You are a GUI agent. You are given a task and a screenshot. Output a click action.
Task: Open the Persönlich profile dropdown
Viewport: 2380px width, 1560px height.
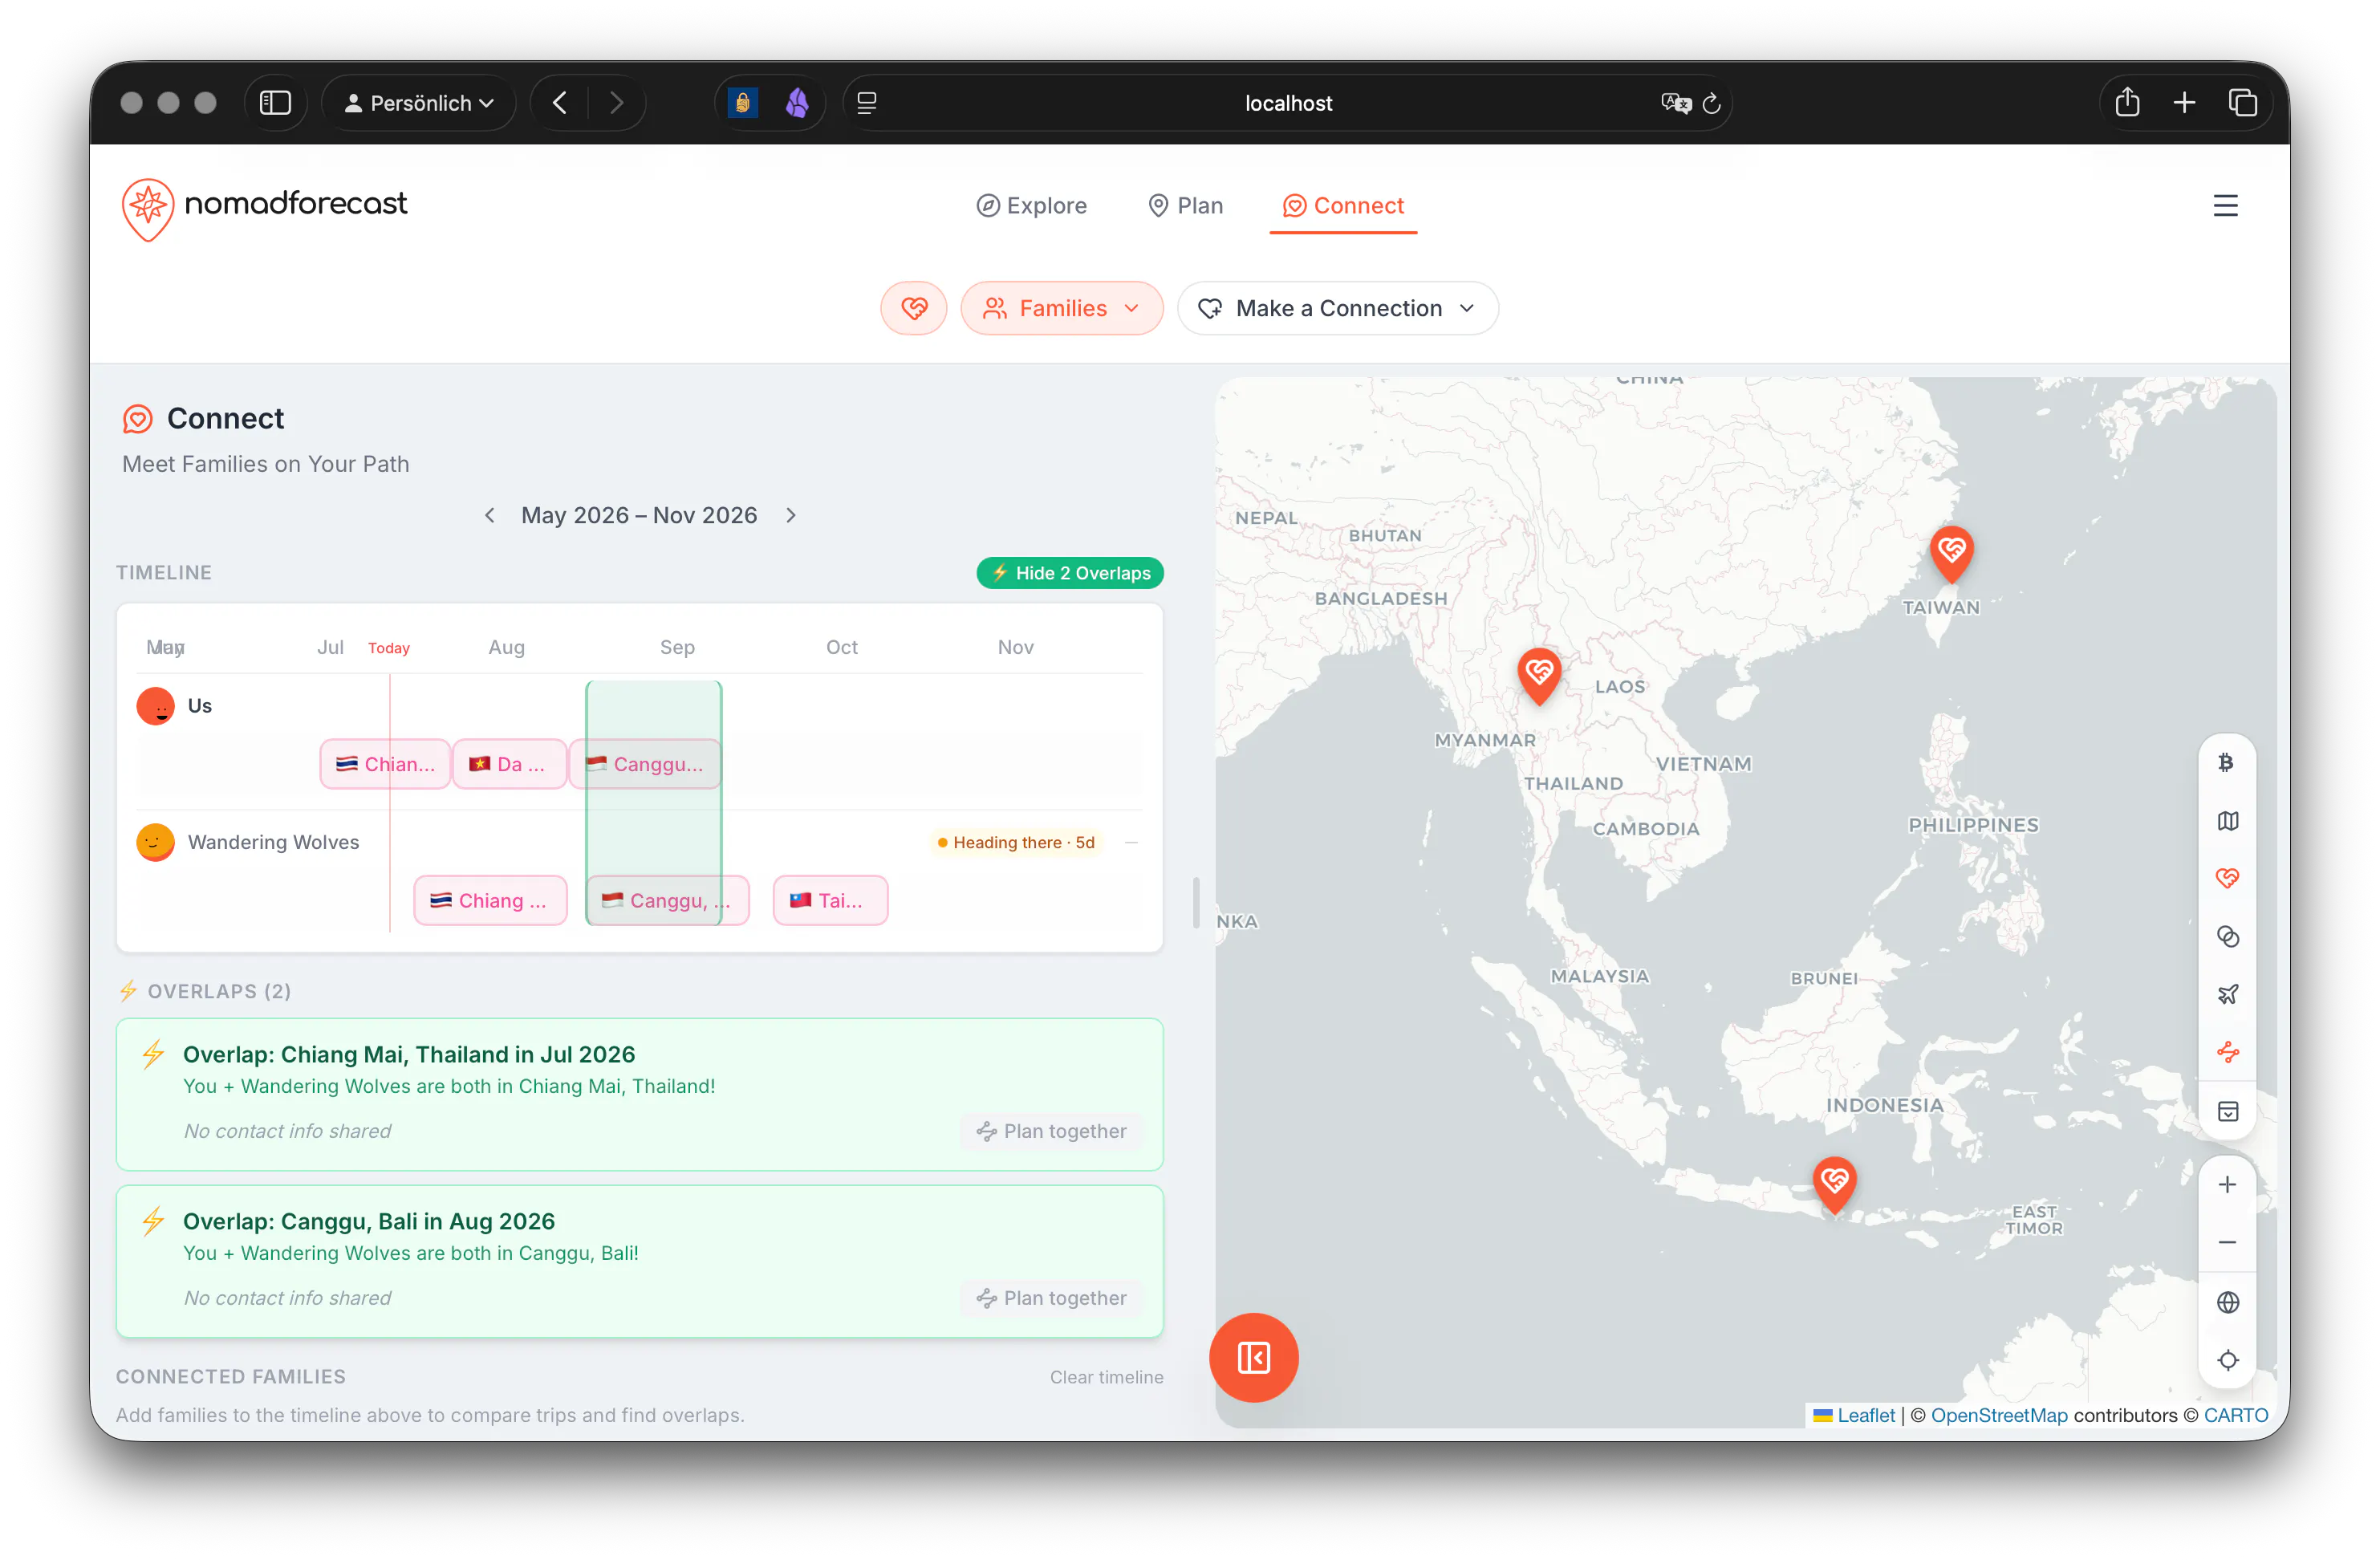coord(419,103)
